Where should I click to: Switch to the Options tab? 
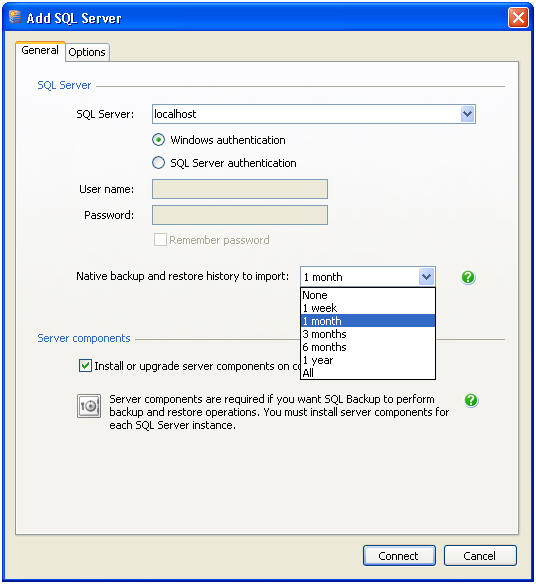click(x=87, y=52)
